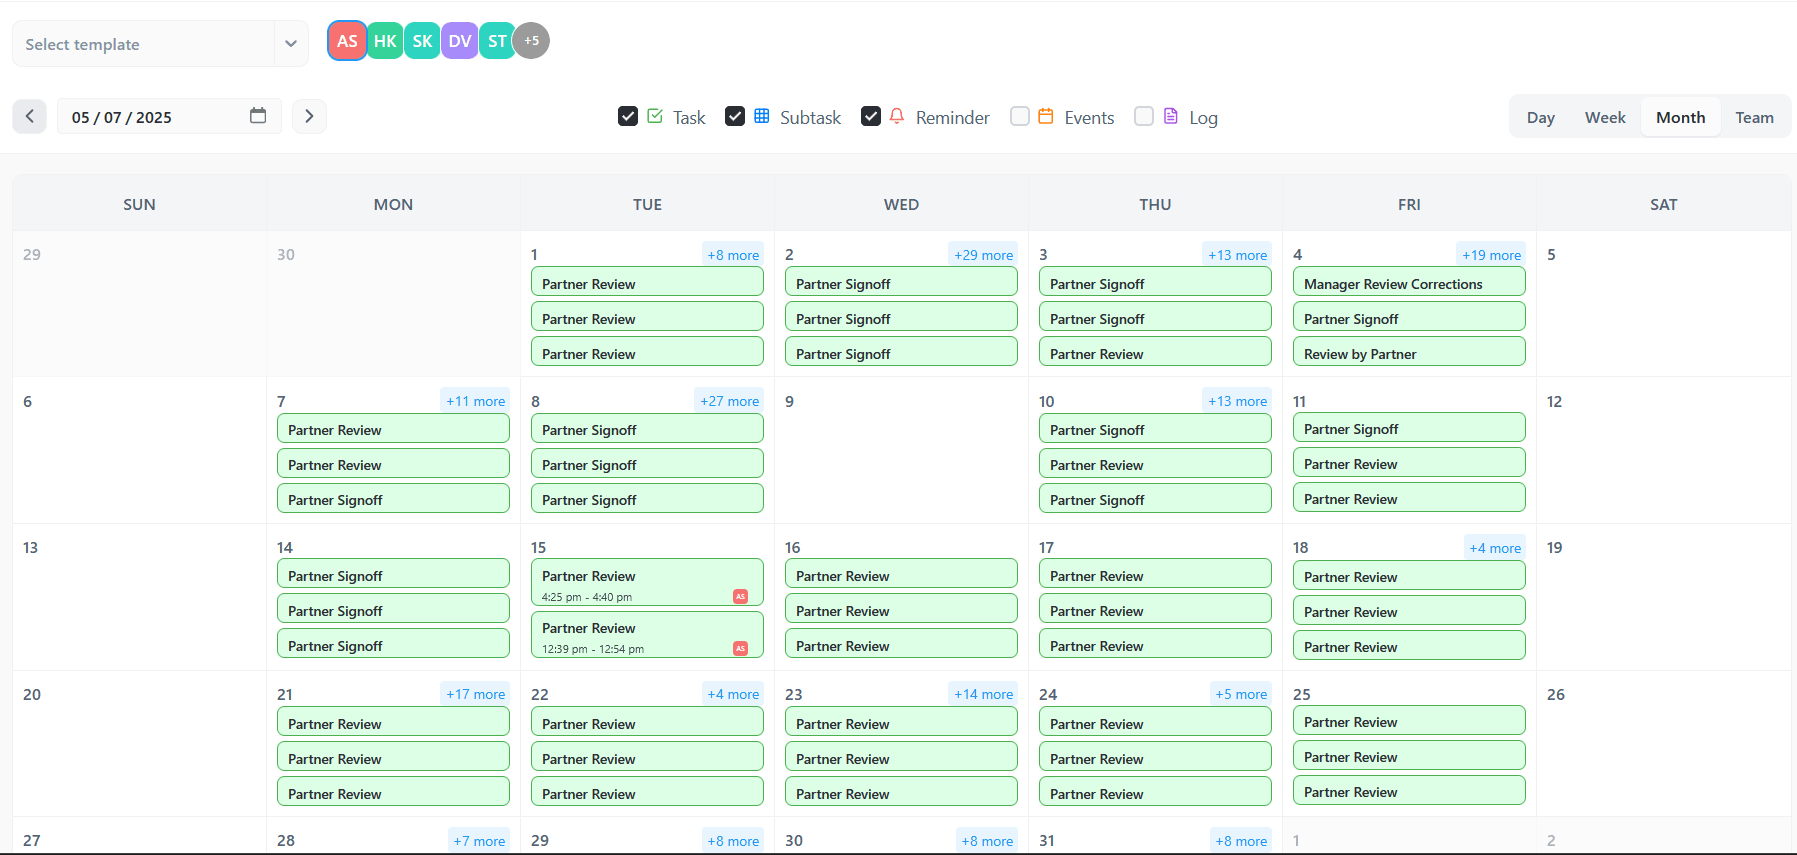This screenshot has width=1797, height=855.
Task: Expand +29 more on July 2
Action: 983,255
